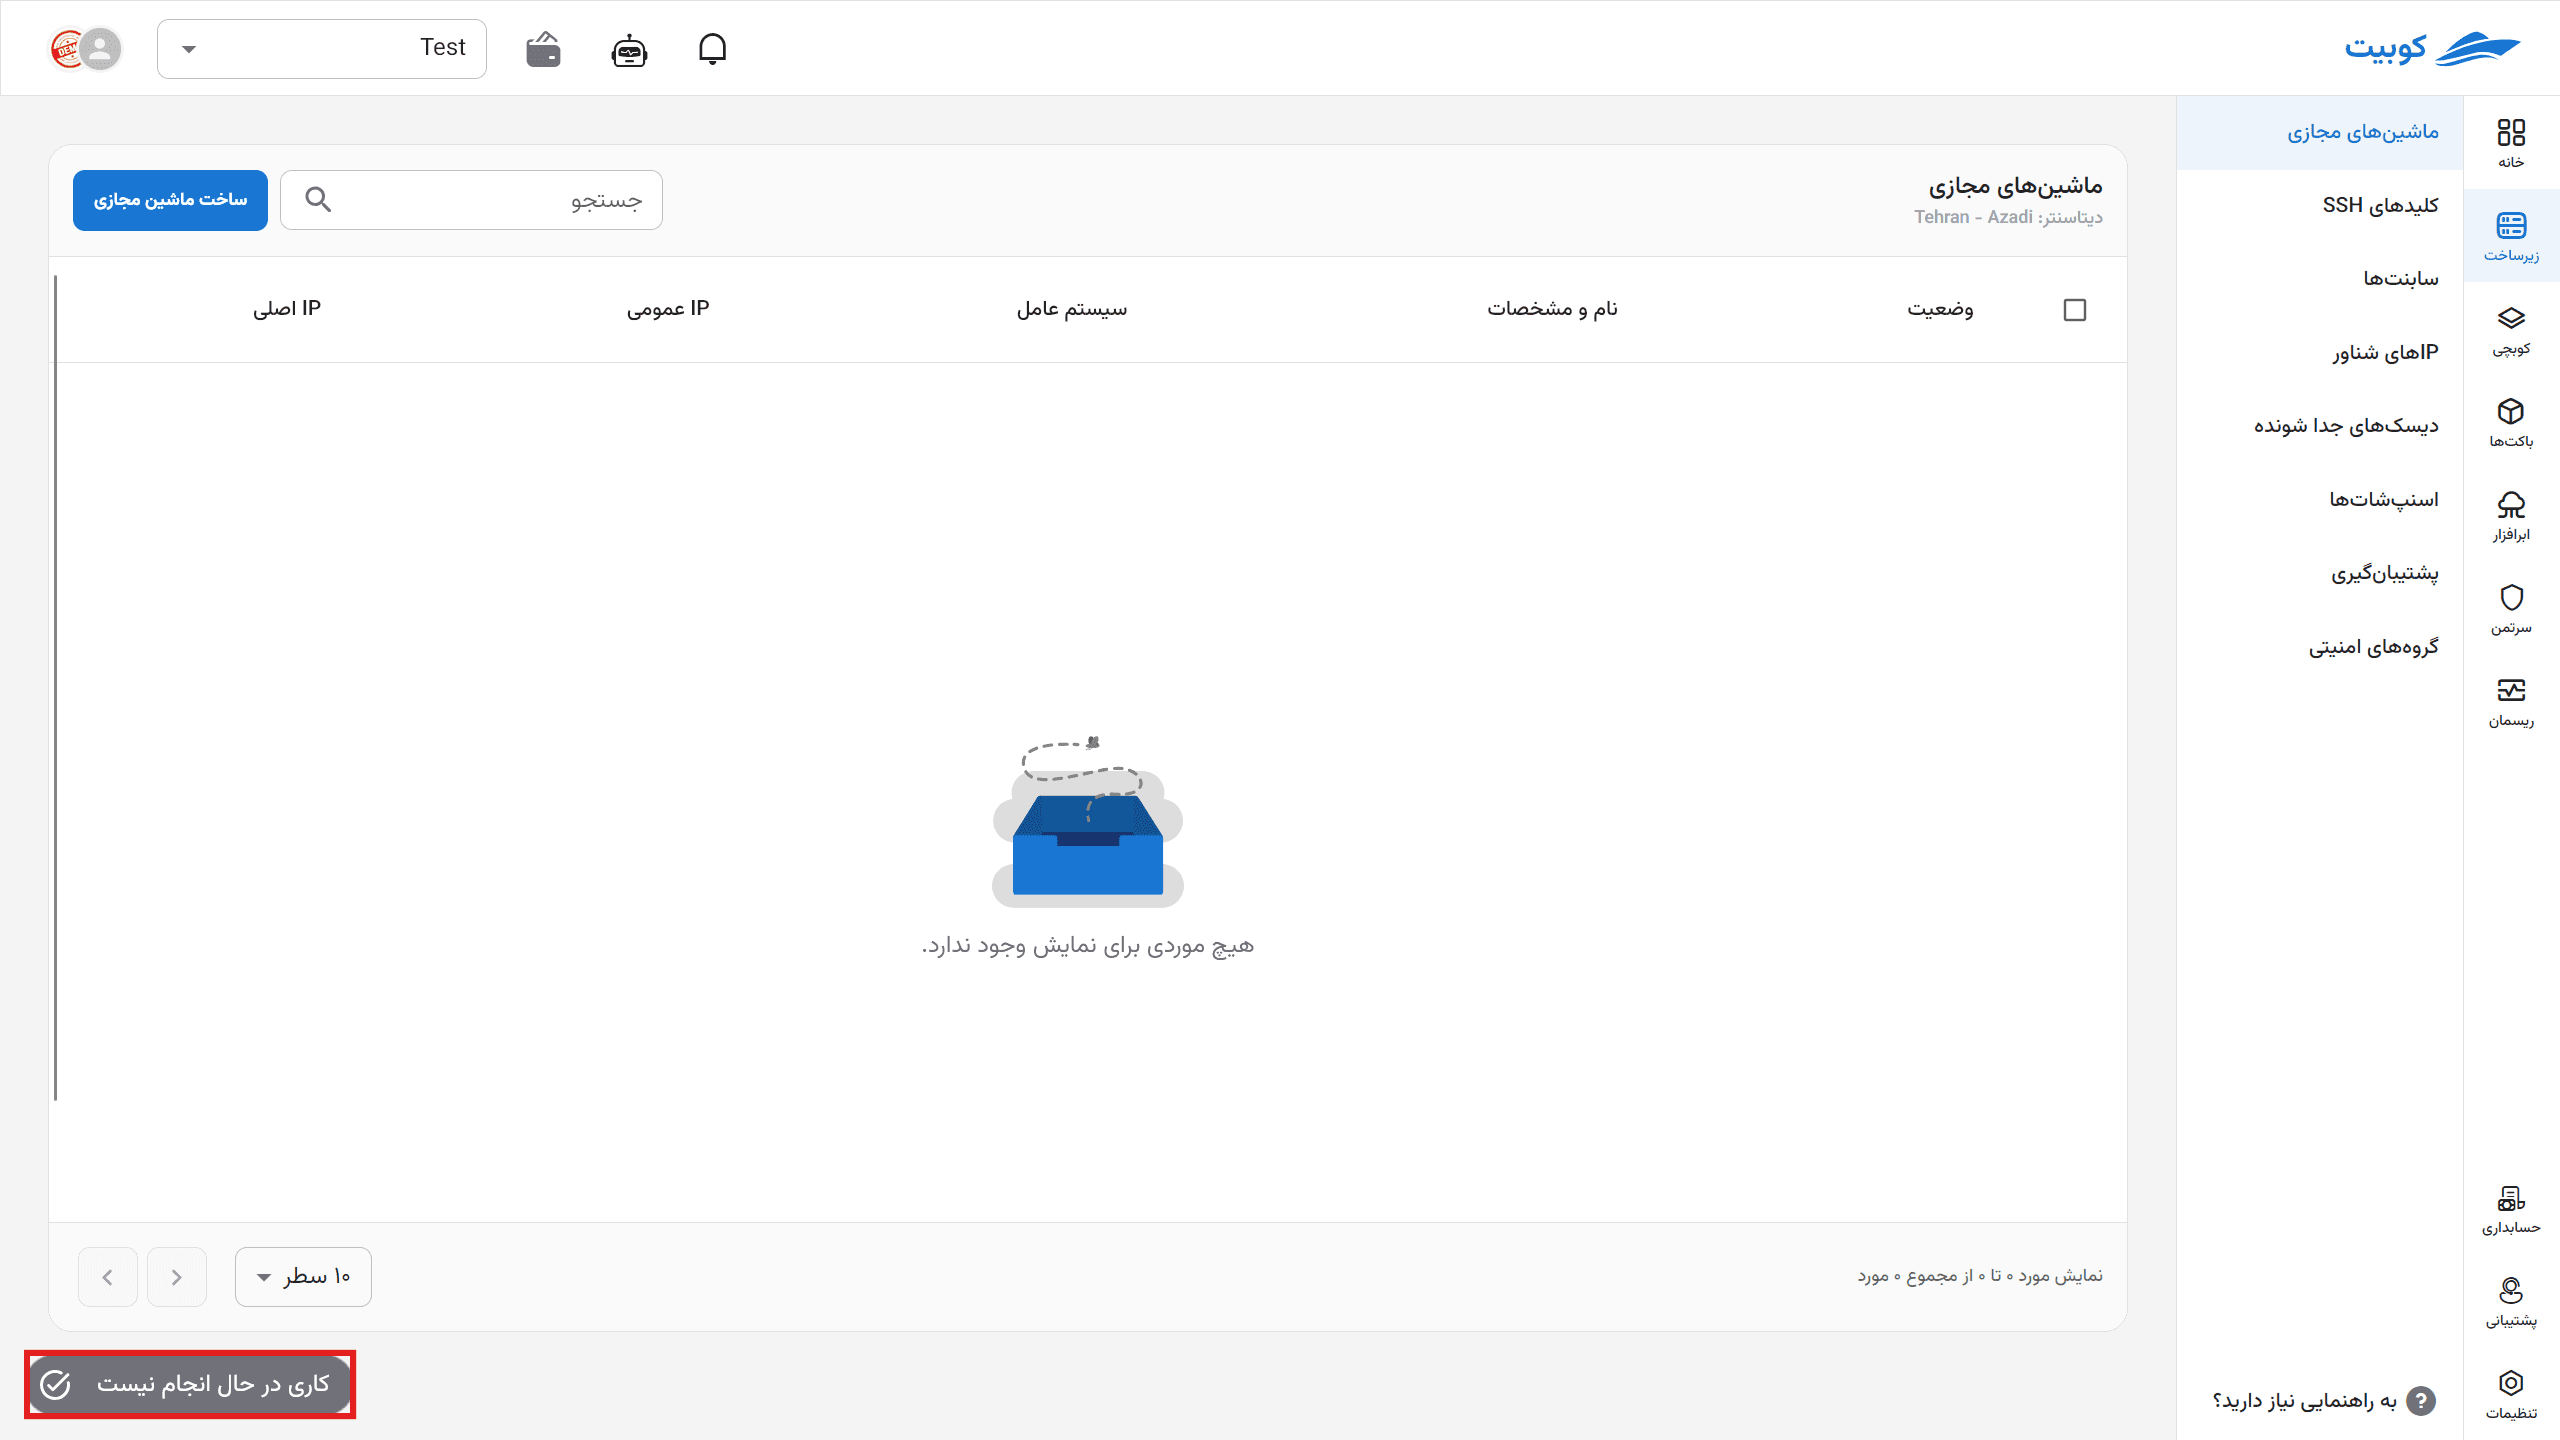Click the notifications bell icon
This screenshot has width=2560, height=1440.
coord(712,48)
